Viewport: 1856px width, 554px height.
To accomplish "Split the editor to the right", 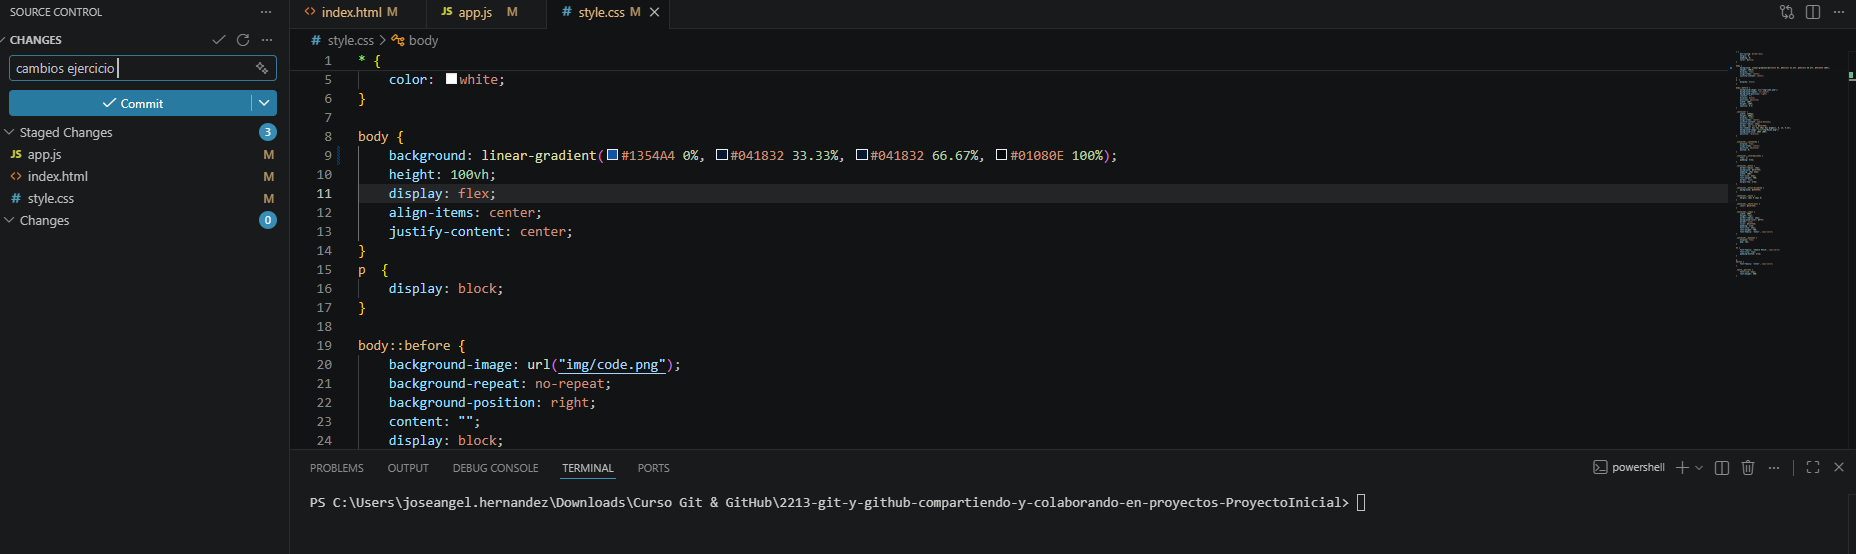I will (1813, 12).
